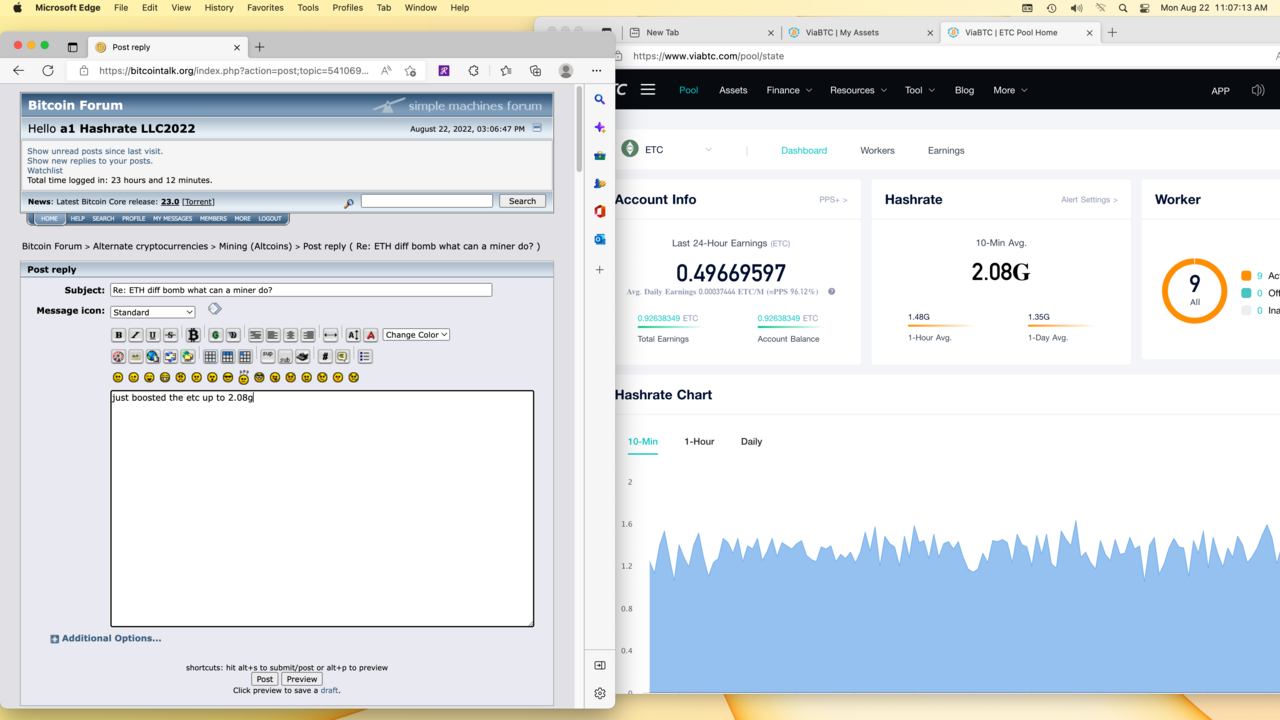Expand ViaBTC Resources menu
1280x720 pixels.
click(858, 90)
